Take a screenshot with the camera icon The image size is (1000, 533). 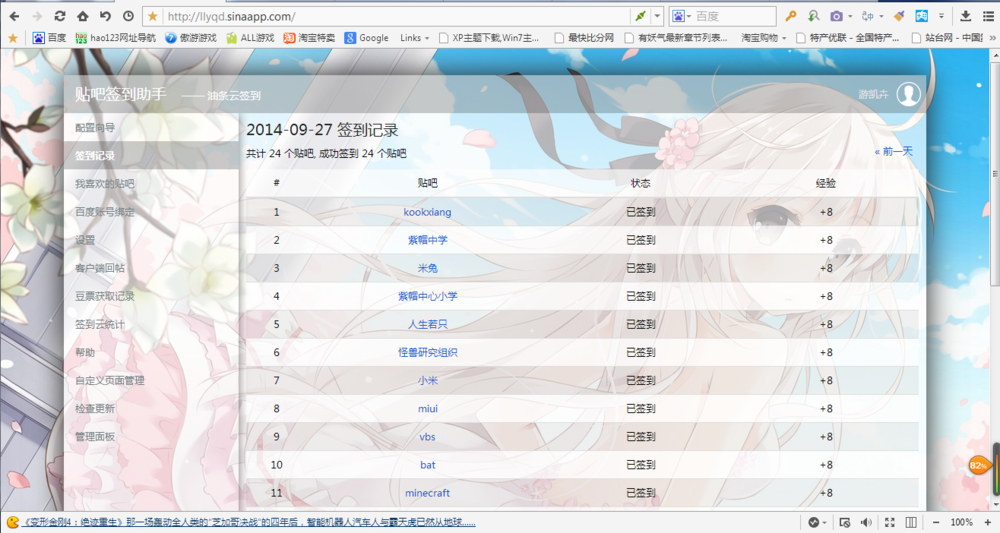(836, 16)
